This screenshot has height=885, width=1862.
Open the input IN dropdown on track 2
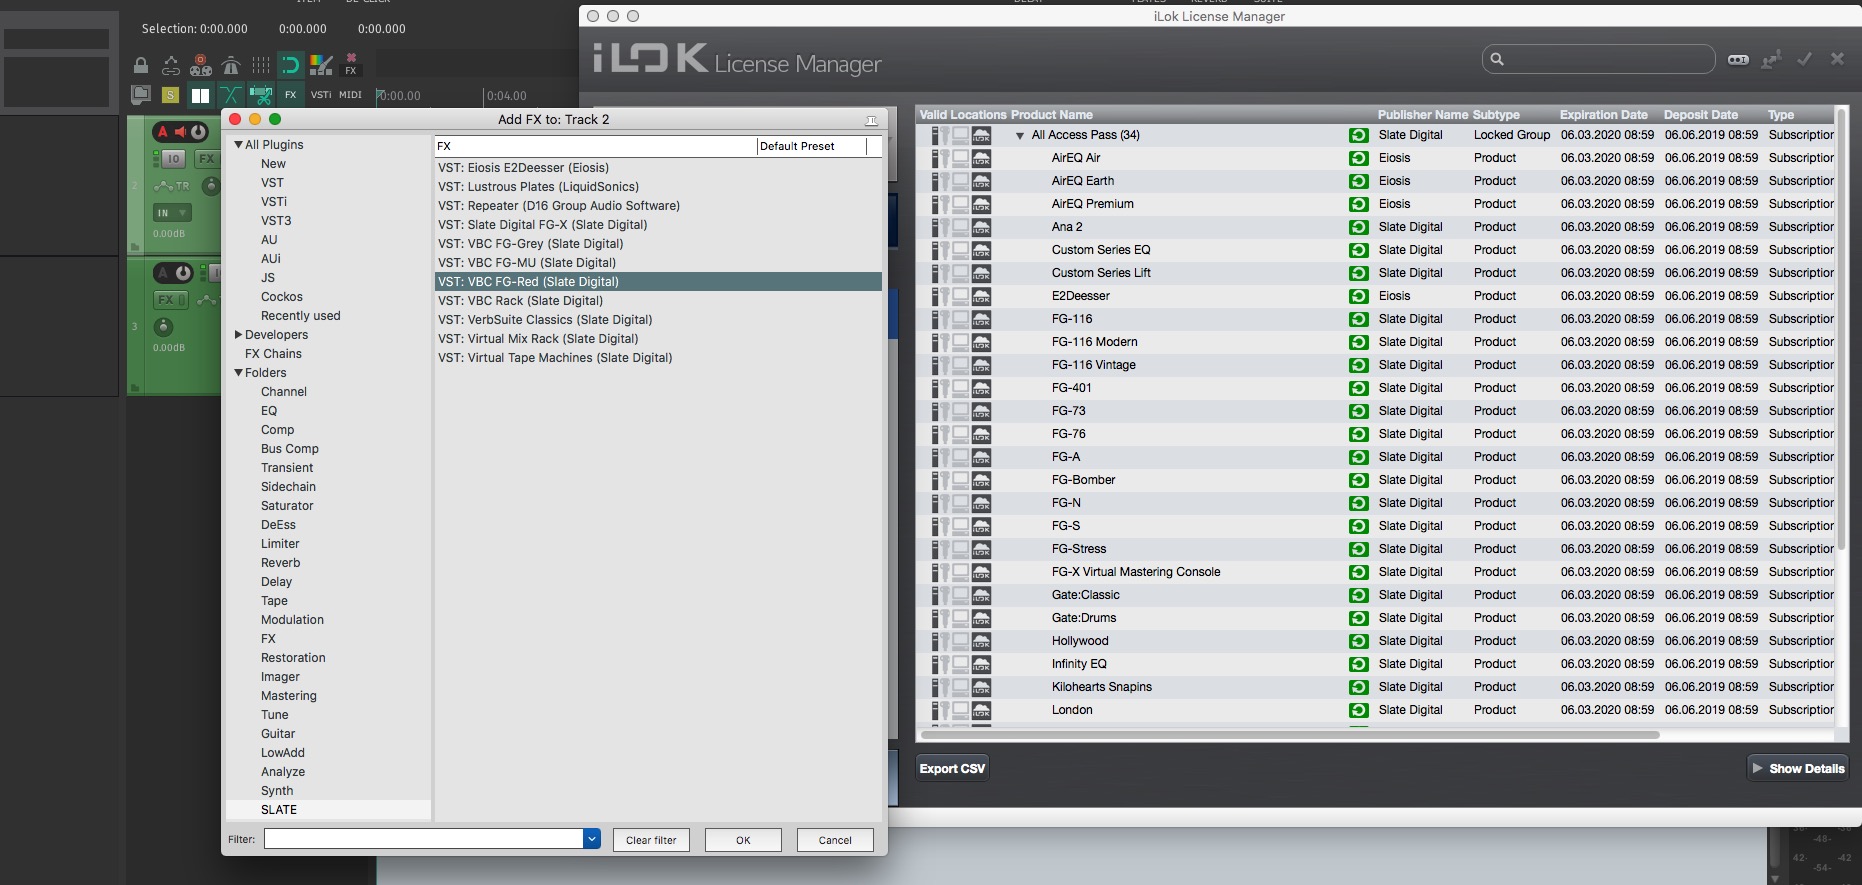click(x=171, y=213)
